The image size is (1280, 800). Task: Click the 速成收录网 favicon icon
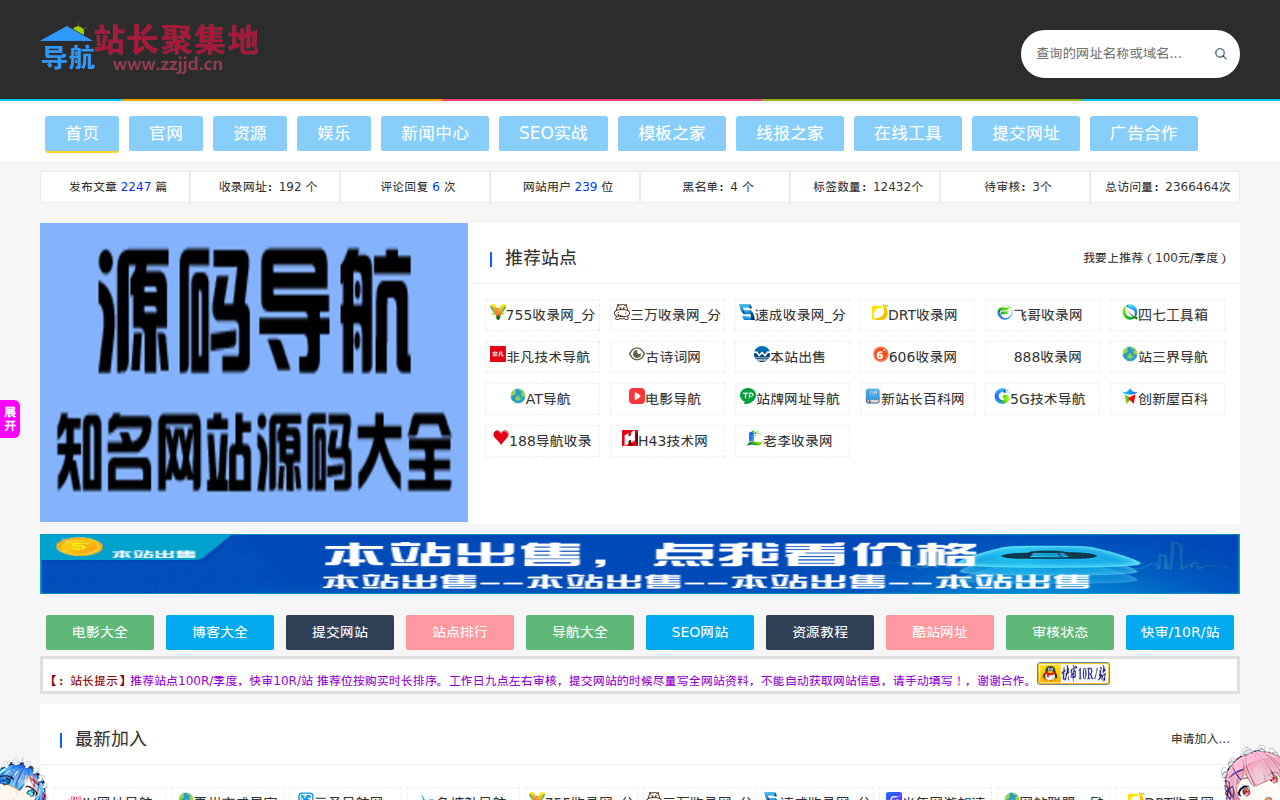click(x=747, y=313)
